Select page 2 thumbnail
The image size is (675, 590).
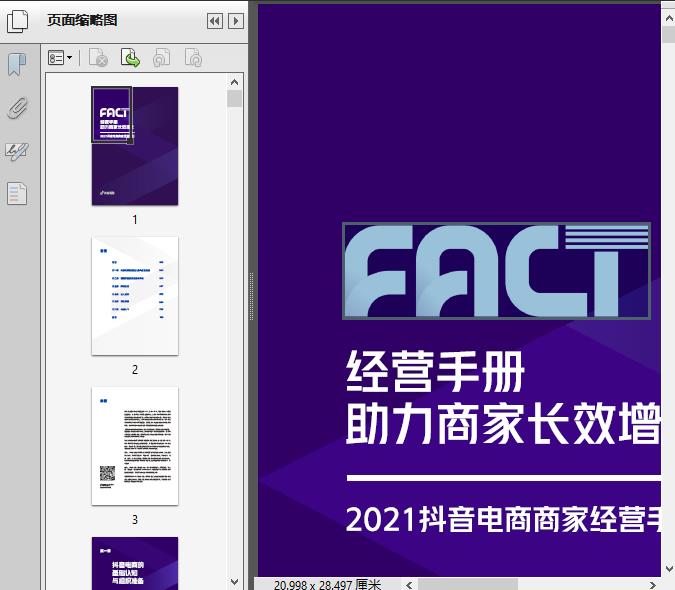tap(135, 296)
